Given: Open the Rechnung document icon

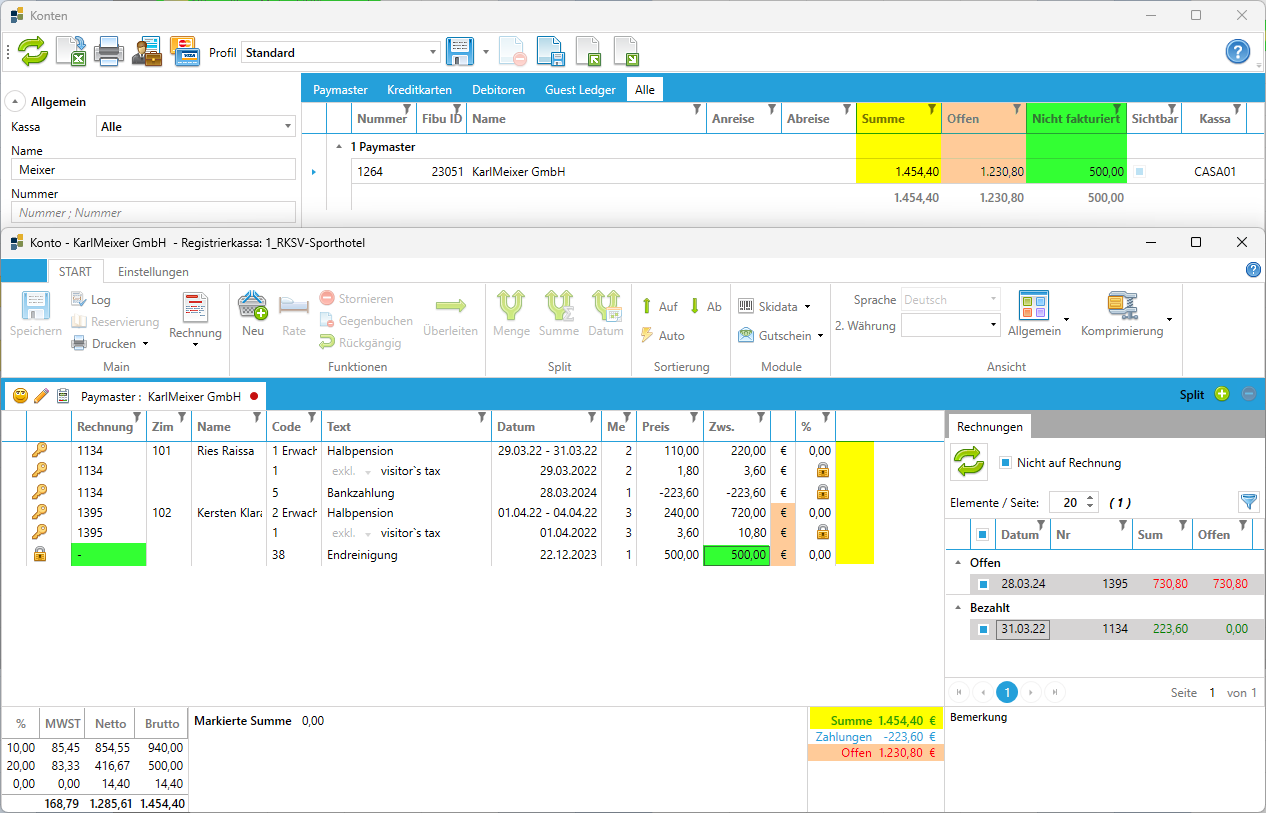Looking at the screenshot, I should pyautogui.click(x=195, y=308).
